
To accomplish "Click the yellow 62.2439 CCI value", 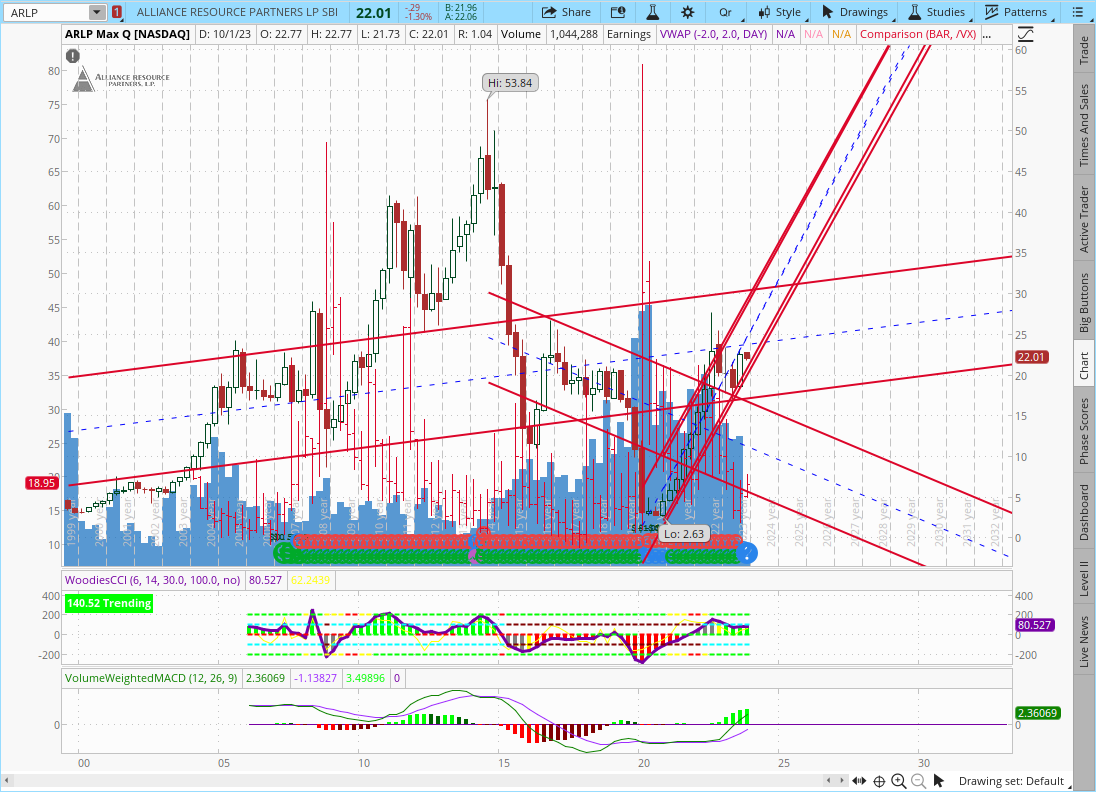I will coord(310,579).
